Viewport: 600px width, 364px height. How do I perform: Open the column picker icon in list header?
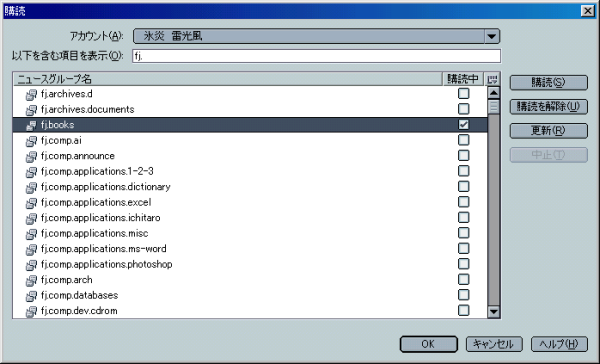[x=492, y=79]
